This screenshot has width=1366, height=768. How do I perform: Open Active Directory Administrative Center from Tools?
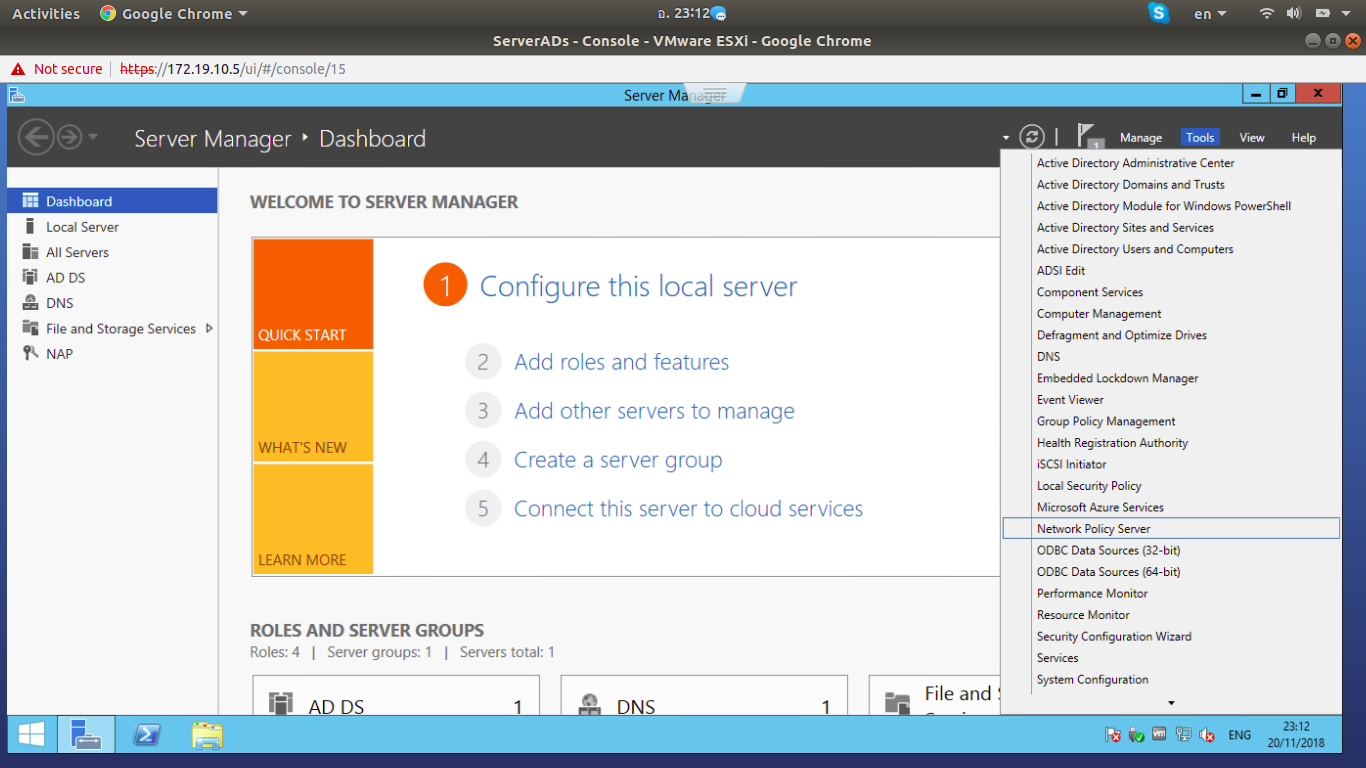pos(1171,163)
